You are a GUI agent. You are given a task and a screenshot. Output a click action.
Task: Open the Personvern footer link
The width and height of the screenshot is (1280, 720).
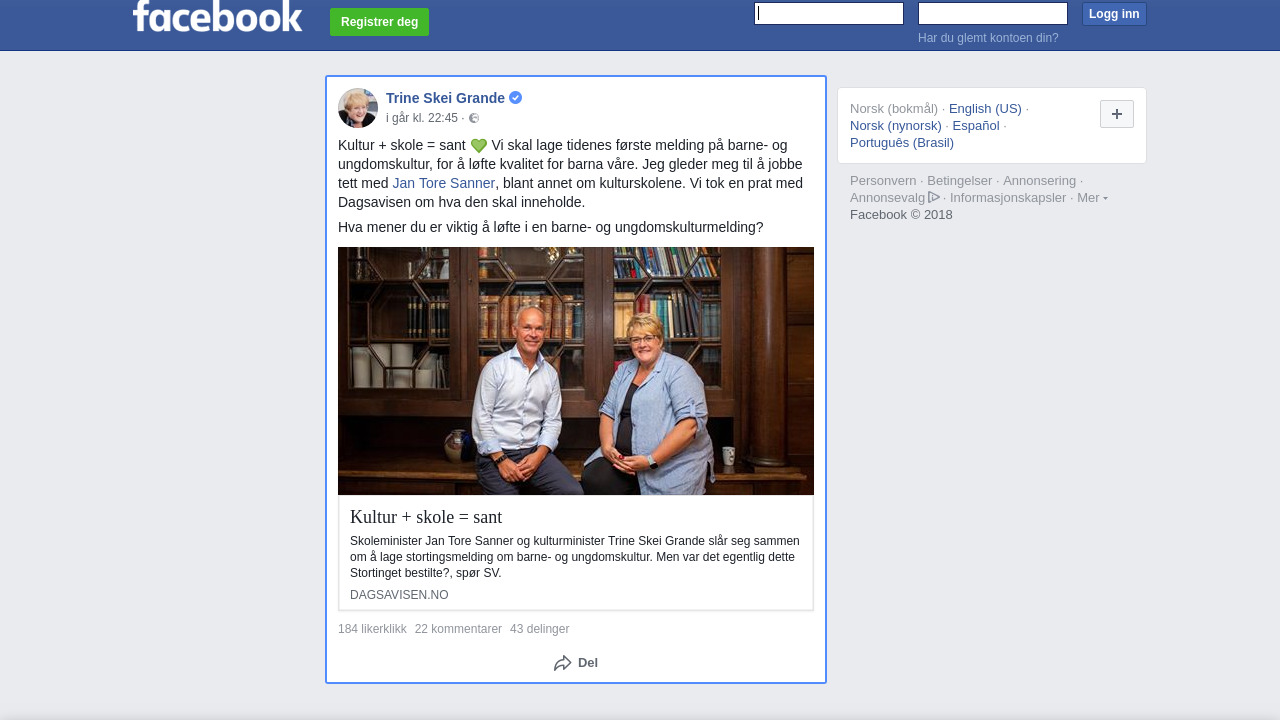tap(883, 181)
